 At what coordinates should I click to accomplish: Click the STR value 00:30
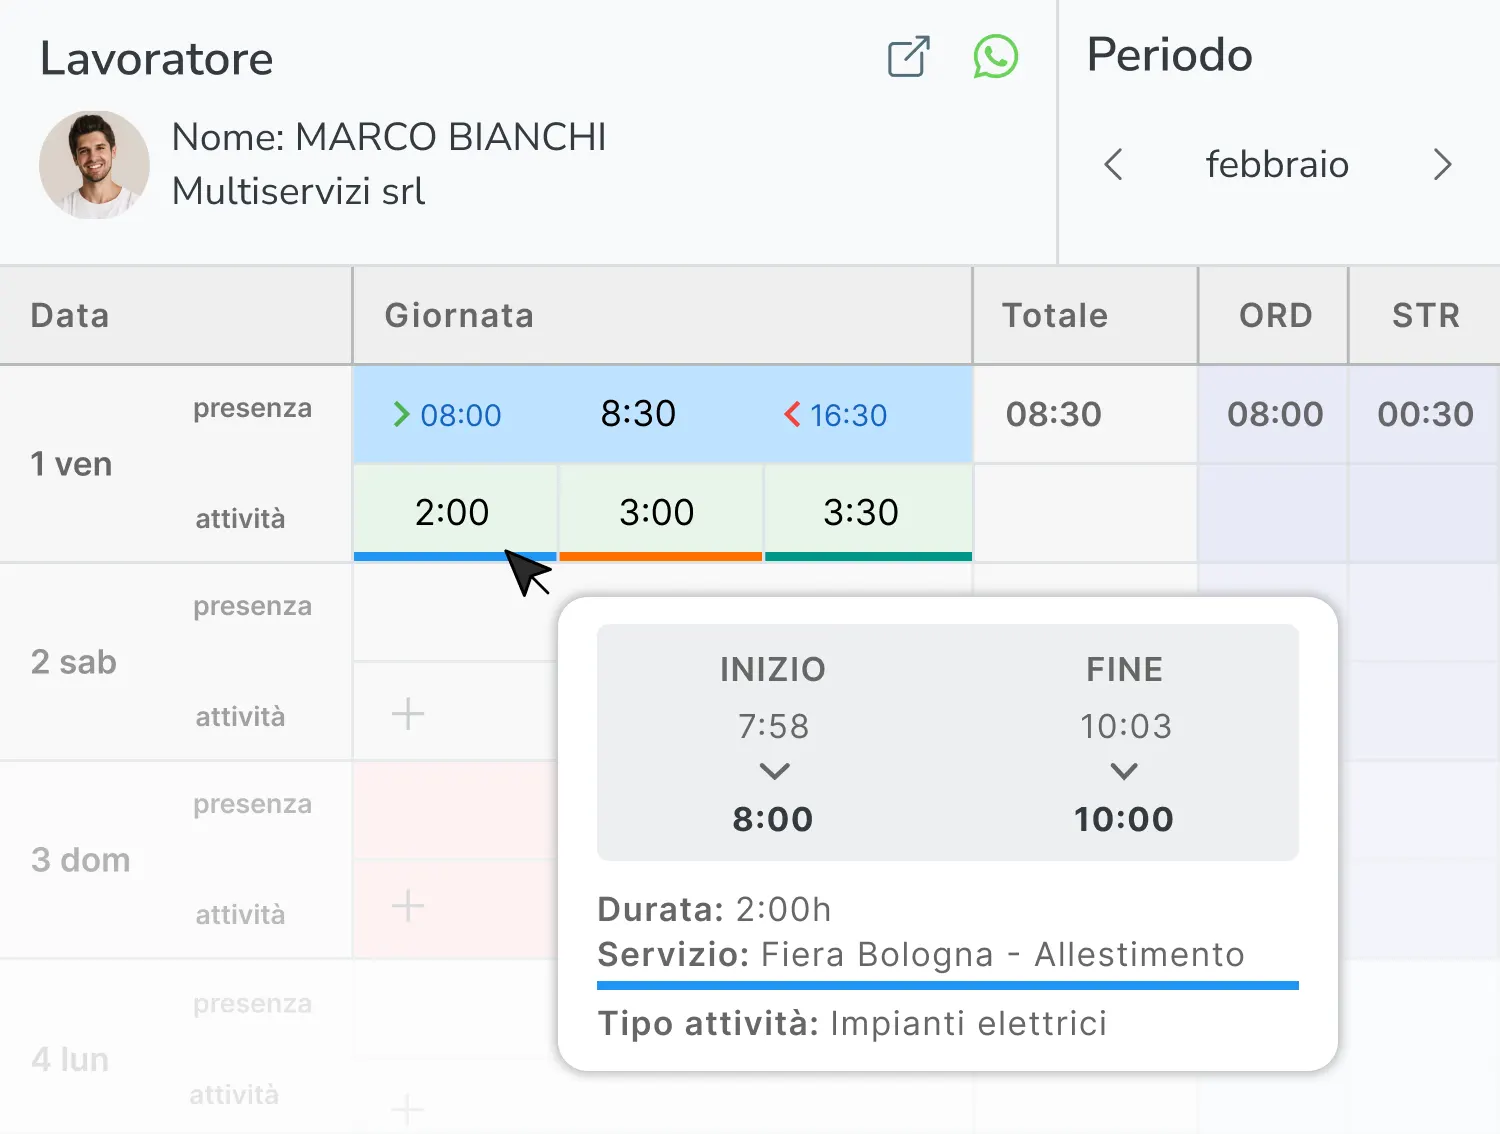(x=1425, y=414)
